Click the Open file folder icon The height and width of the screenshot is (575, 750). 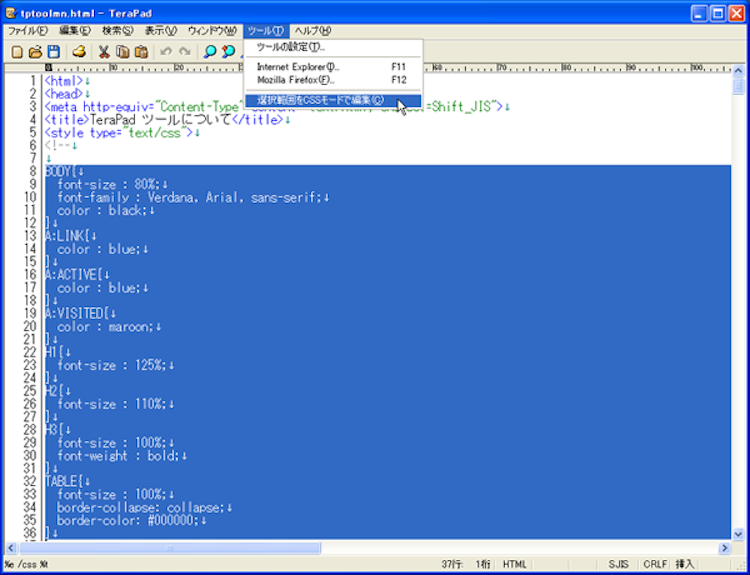click(35, 51)
